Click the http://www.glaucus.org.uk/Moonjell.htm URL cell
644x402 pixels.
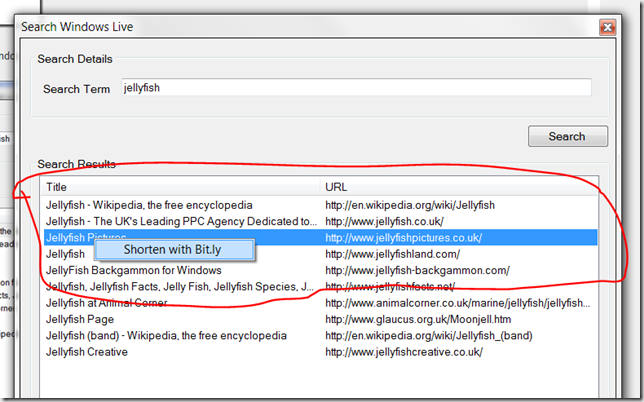pos(418,319)
